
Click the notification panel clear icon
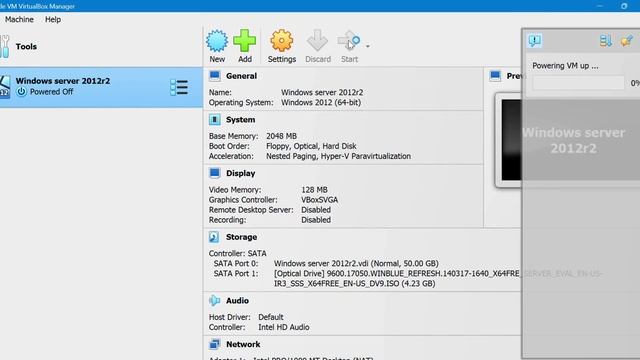click(627, 40)
